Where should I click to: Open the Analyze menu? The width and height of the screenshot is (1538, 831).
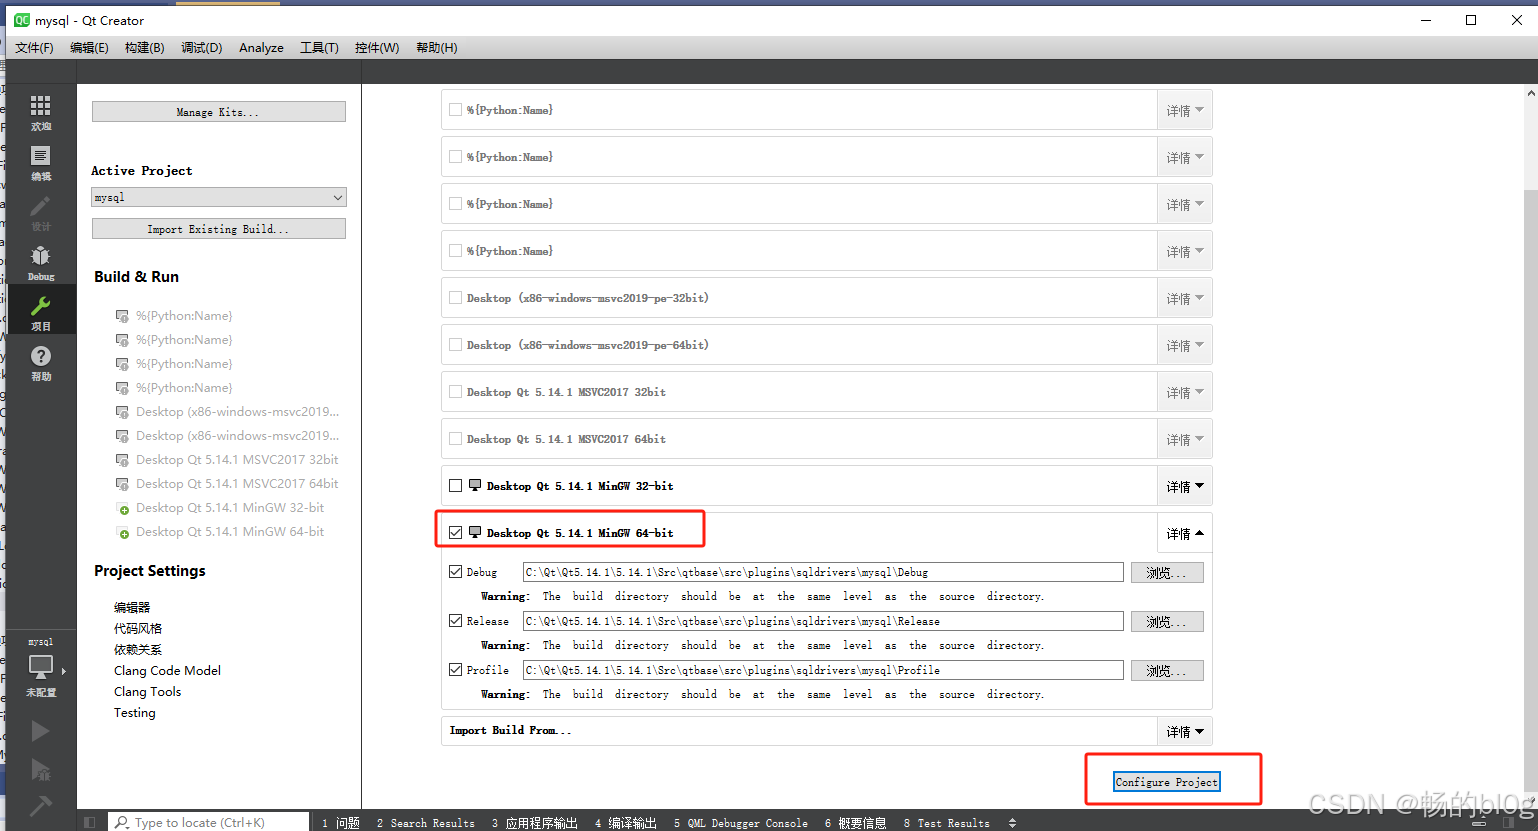coord(261,48)
